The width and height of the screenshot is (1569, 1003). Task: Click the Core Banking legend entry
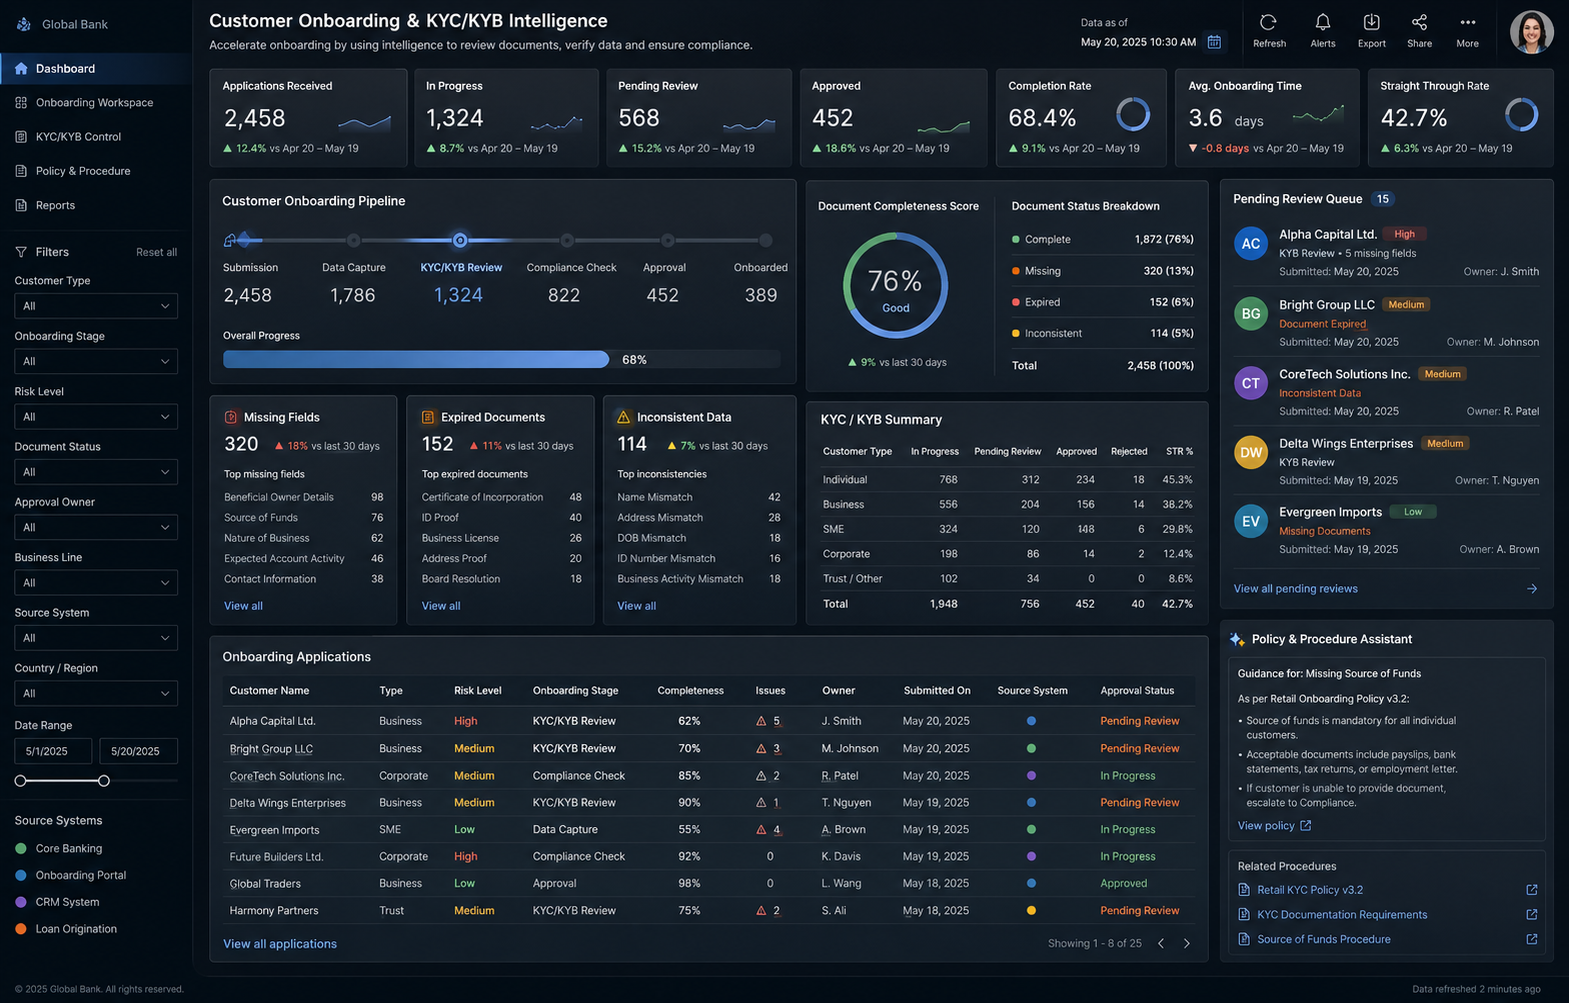(x=59, y=849)
